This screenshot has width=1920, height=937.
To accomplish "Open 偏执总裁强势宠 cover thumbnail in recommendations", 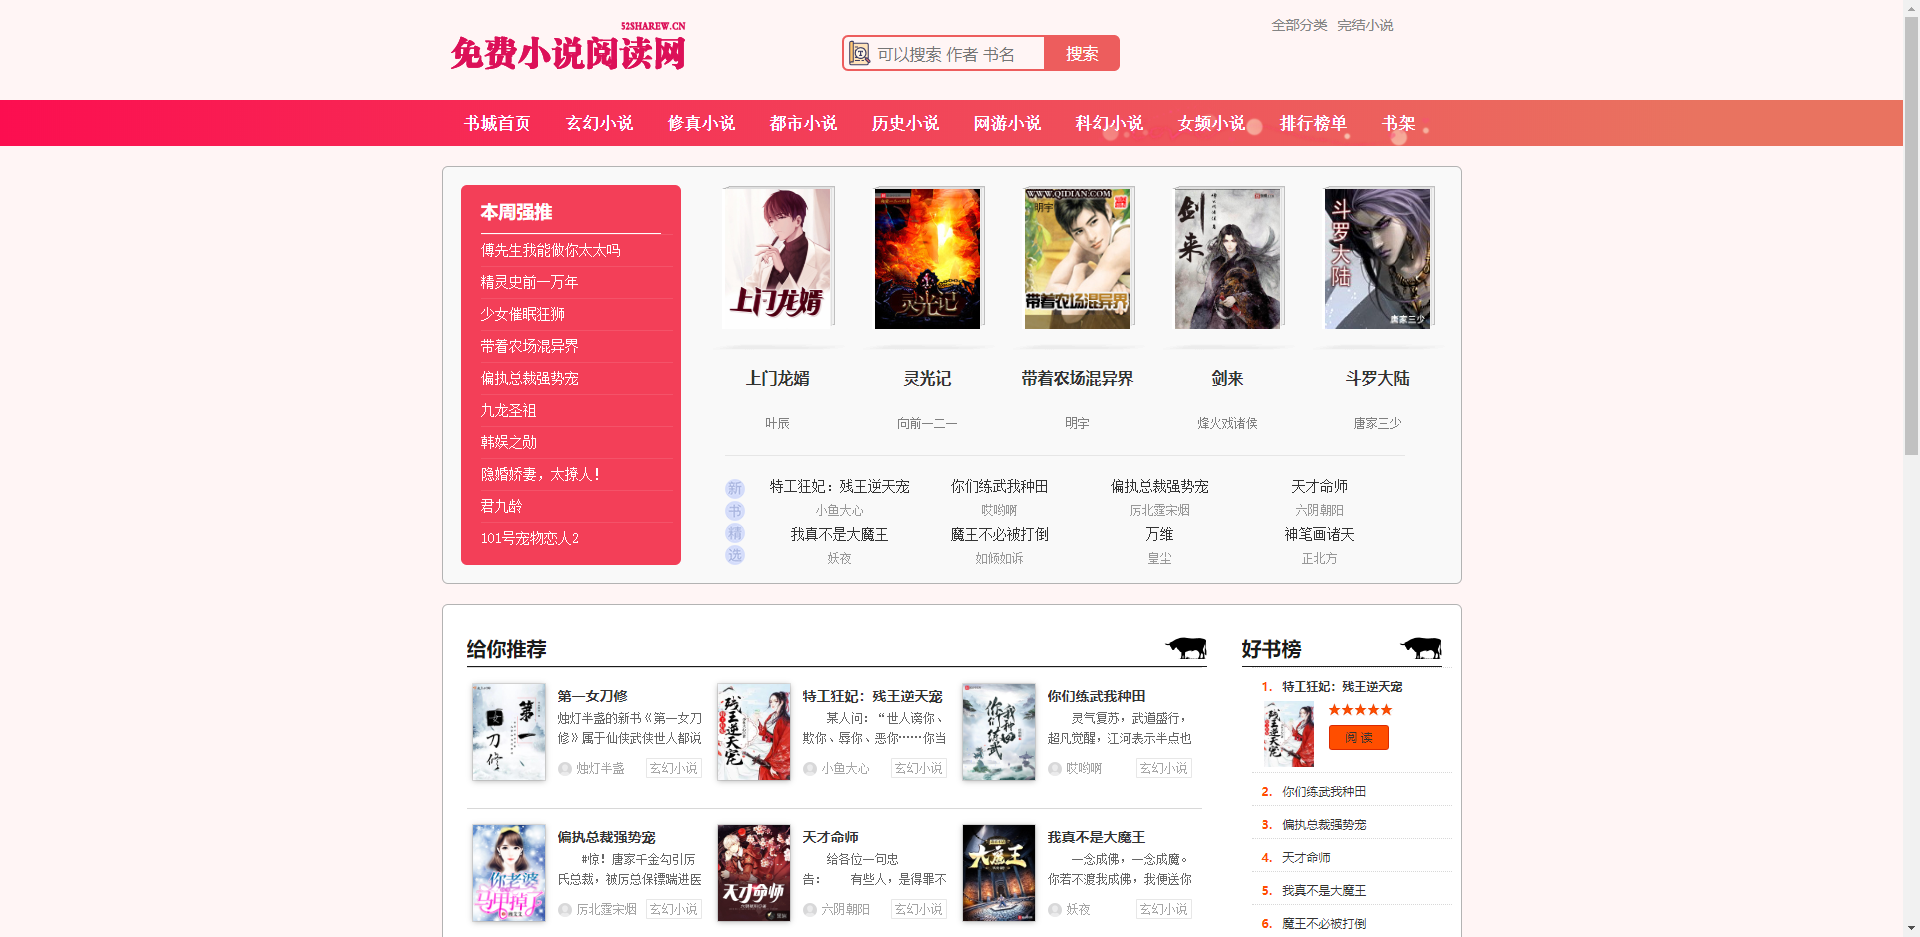I will (509, 873).
